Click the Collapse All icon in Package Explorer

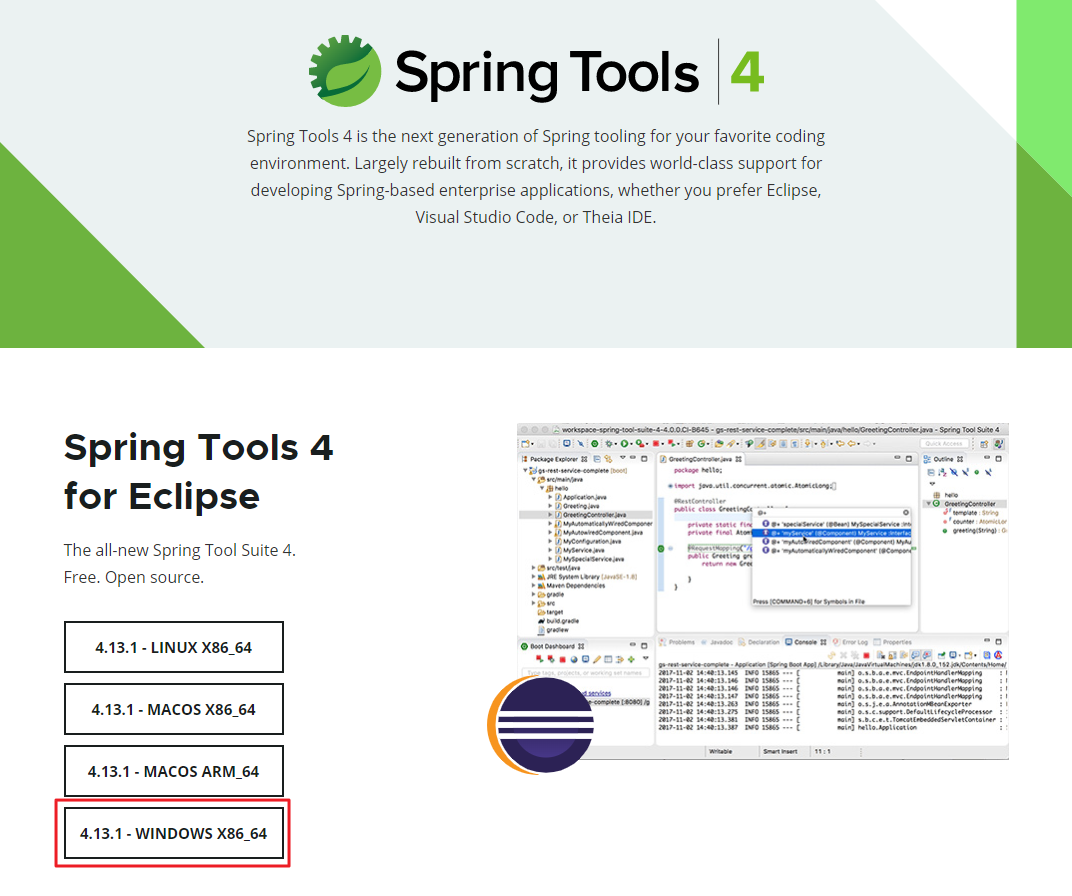pyautogui.click(x=597, y=459)
